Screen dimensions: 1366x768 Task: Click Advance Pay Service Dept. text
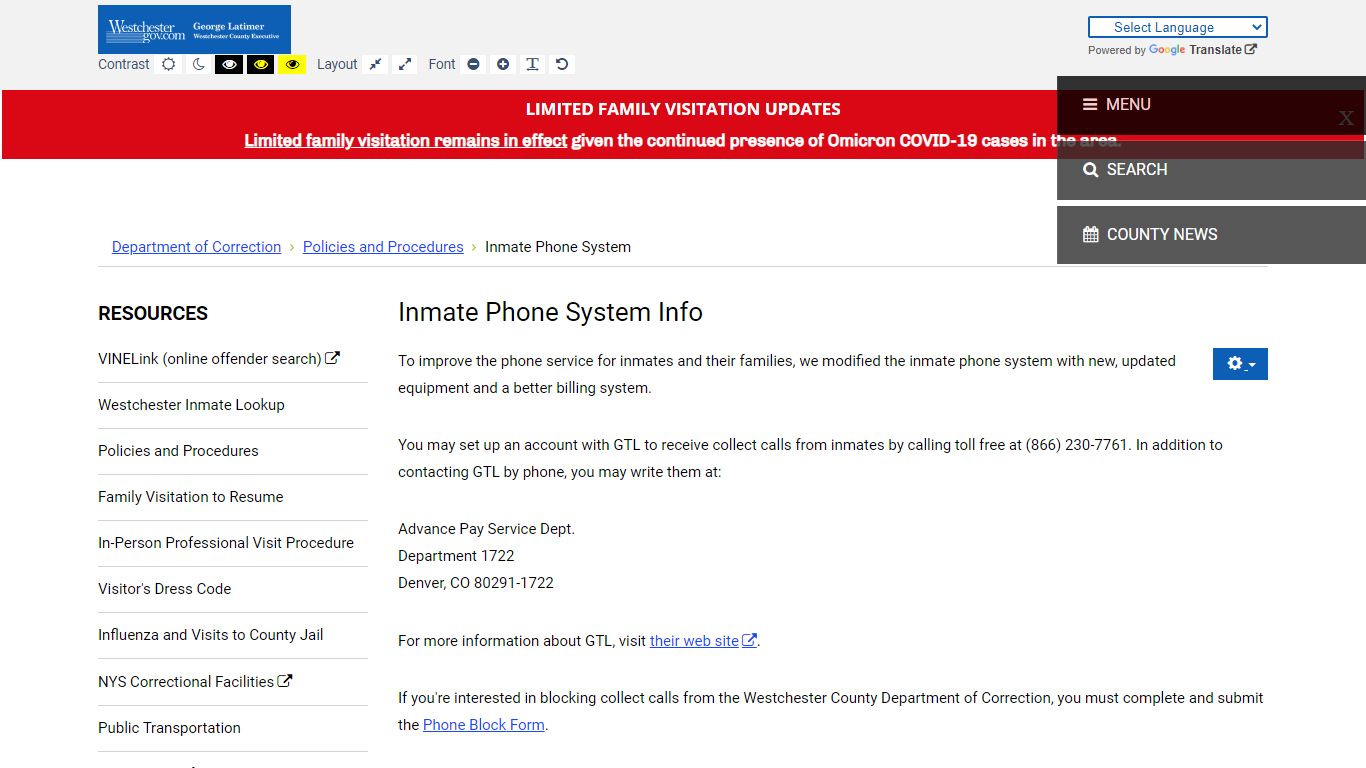coord(486,529)
